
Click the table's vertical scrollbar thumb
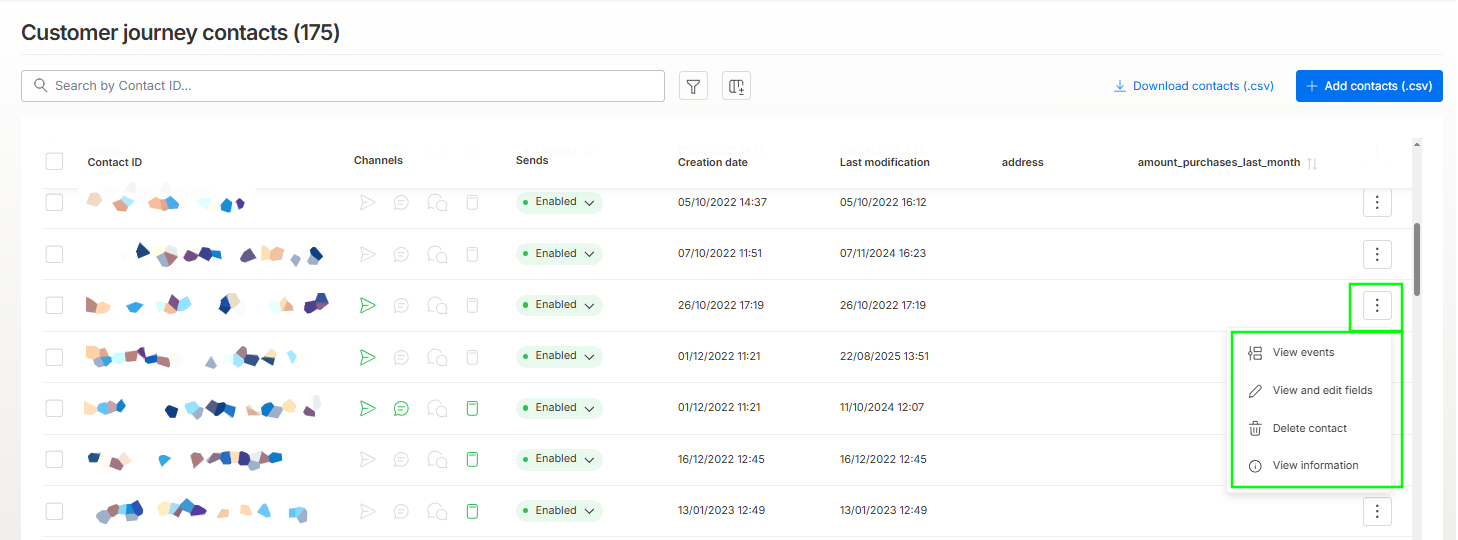coord(1417,259)
